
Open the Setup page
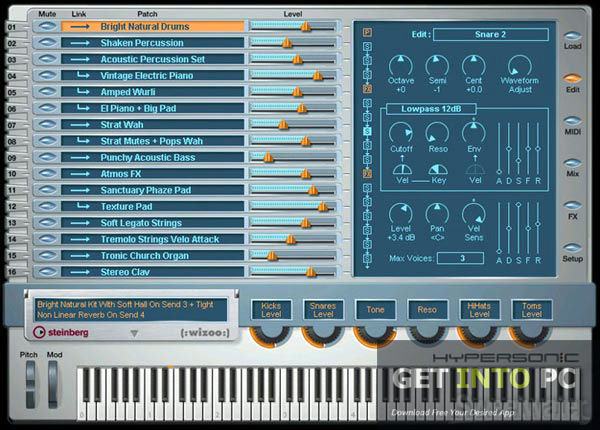coord(572,248)
